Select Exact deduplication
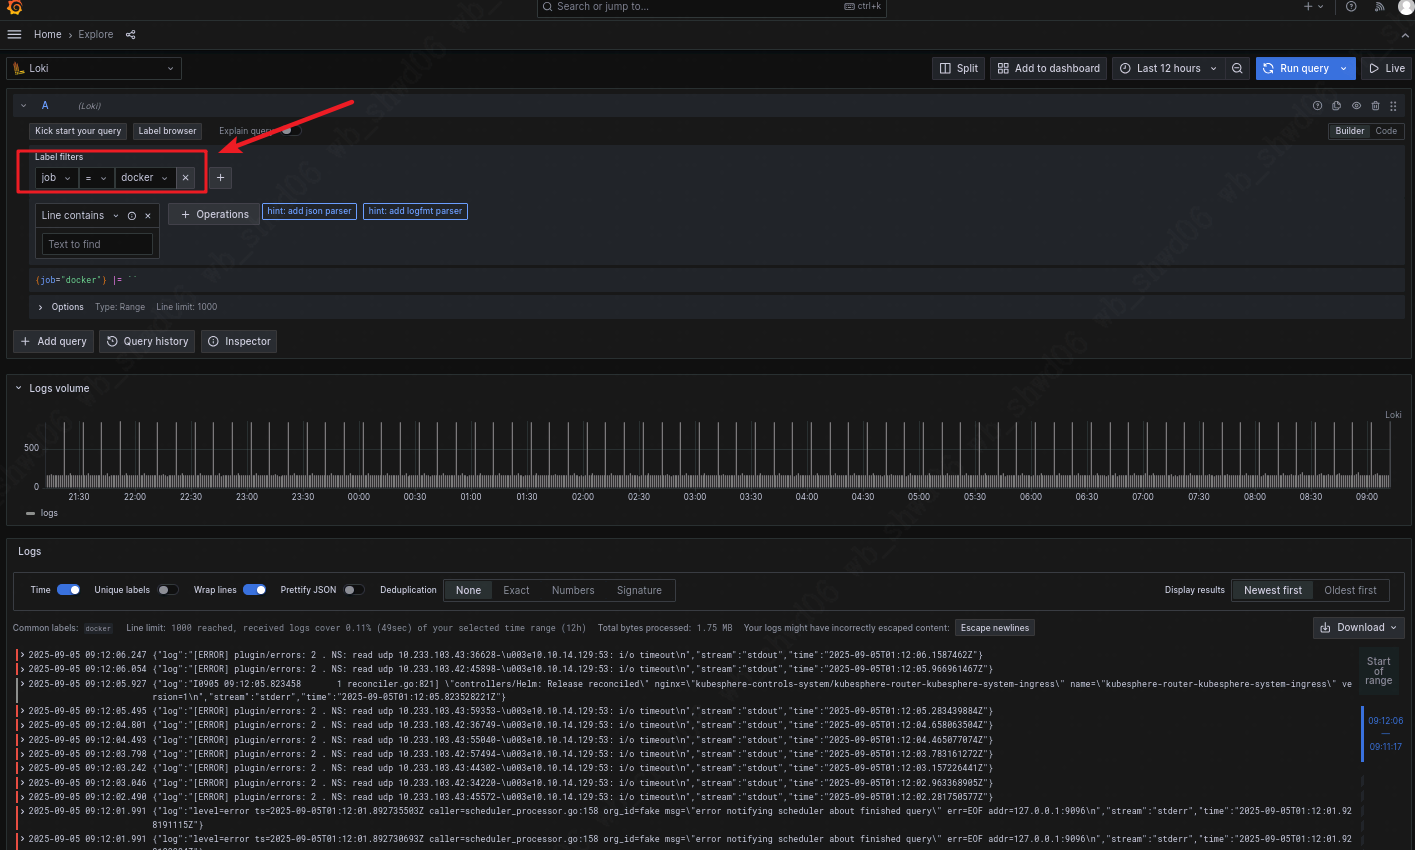This screenshot has width=1415, height=850. 516,590
